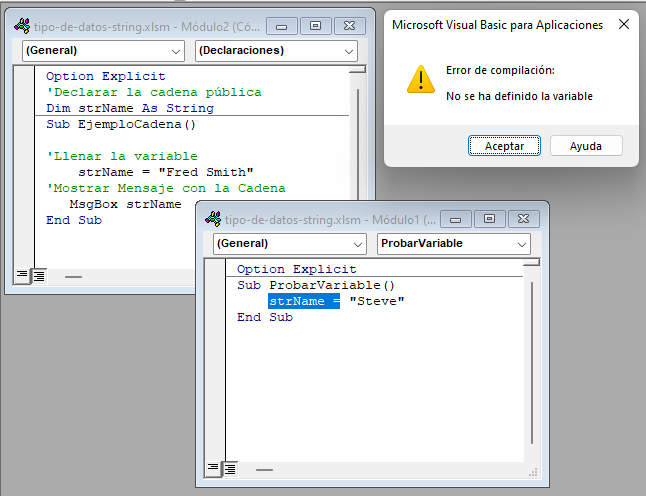
Task: Switch Módulo1 to Full Module View
Action: [230, 468]
